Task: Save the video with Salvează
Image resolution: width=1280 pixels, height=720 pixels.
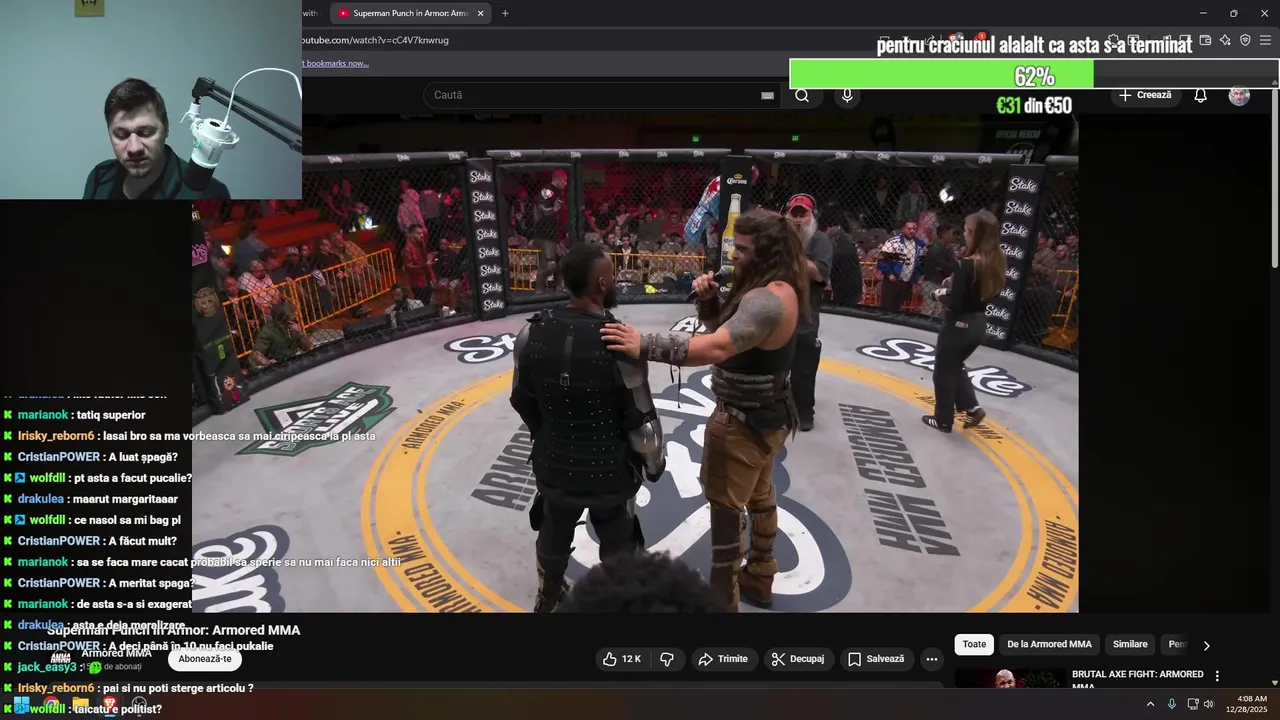Action: [876, 659]
